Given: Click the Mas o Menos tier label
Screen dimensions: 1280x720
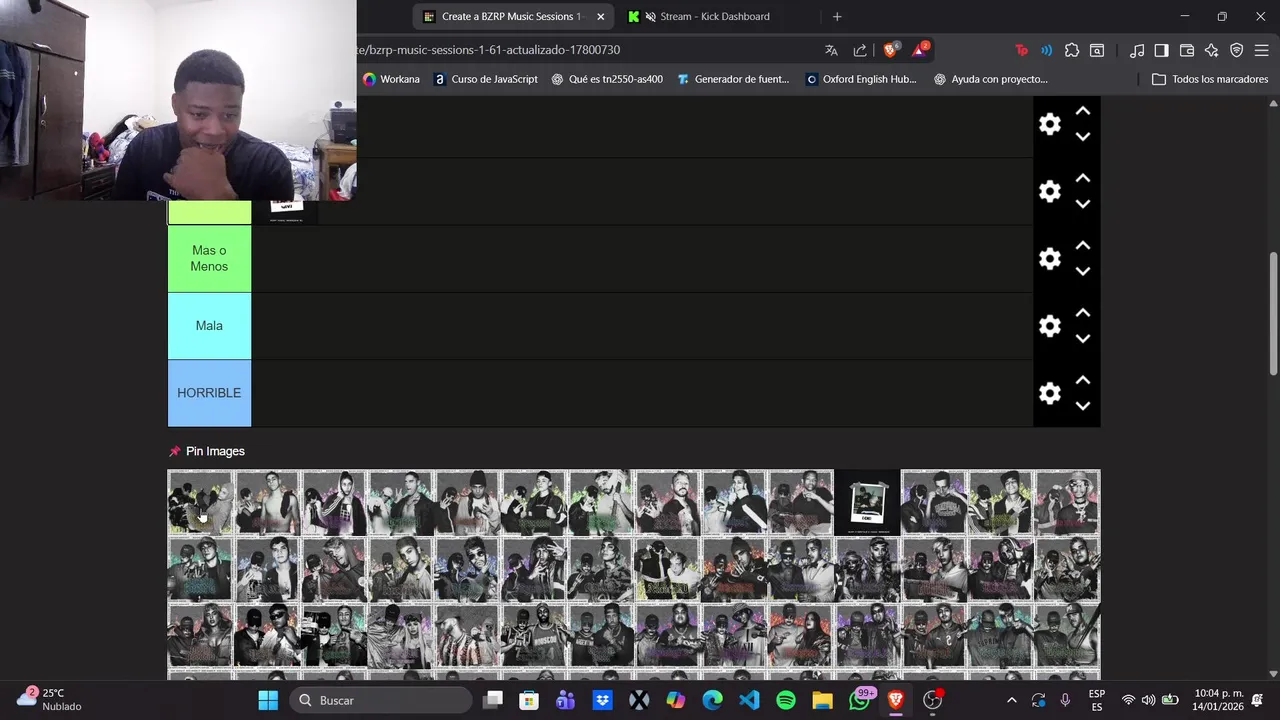Looking at the screenshot, I should pyautogui.click(x=209, y=259).
